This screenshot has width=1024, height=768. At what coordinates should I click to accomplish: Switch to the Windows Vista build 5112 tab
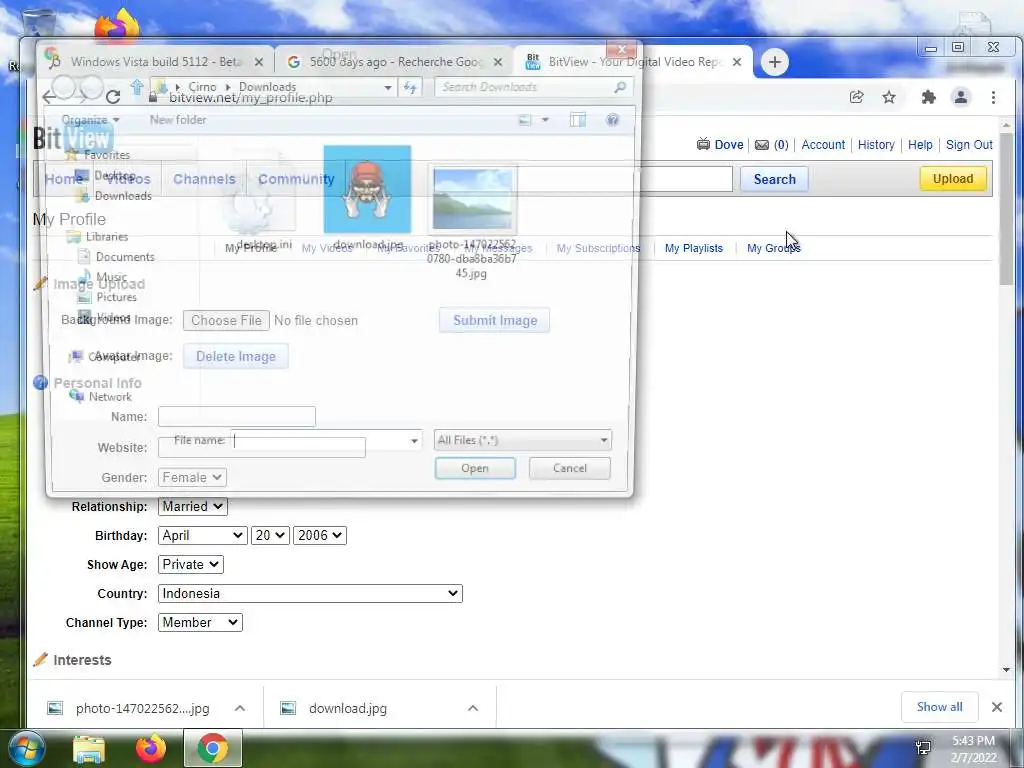coord(155,62)
